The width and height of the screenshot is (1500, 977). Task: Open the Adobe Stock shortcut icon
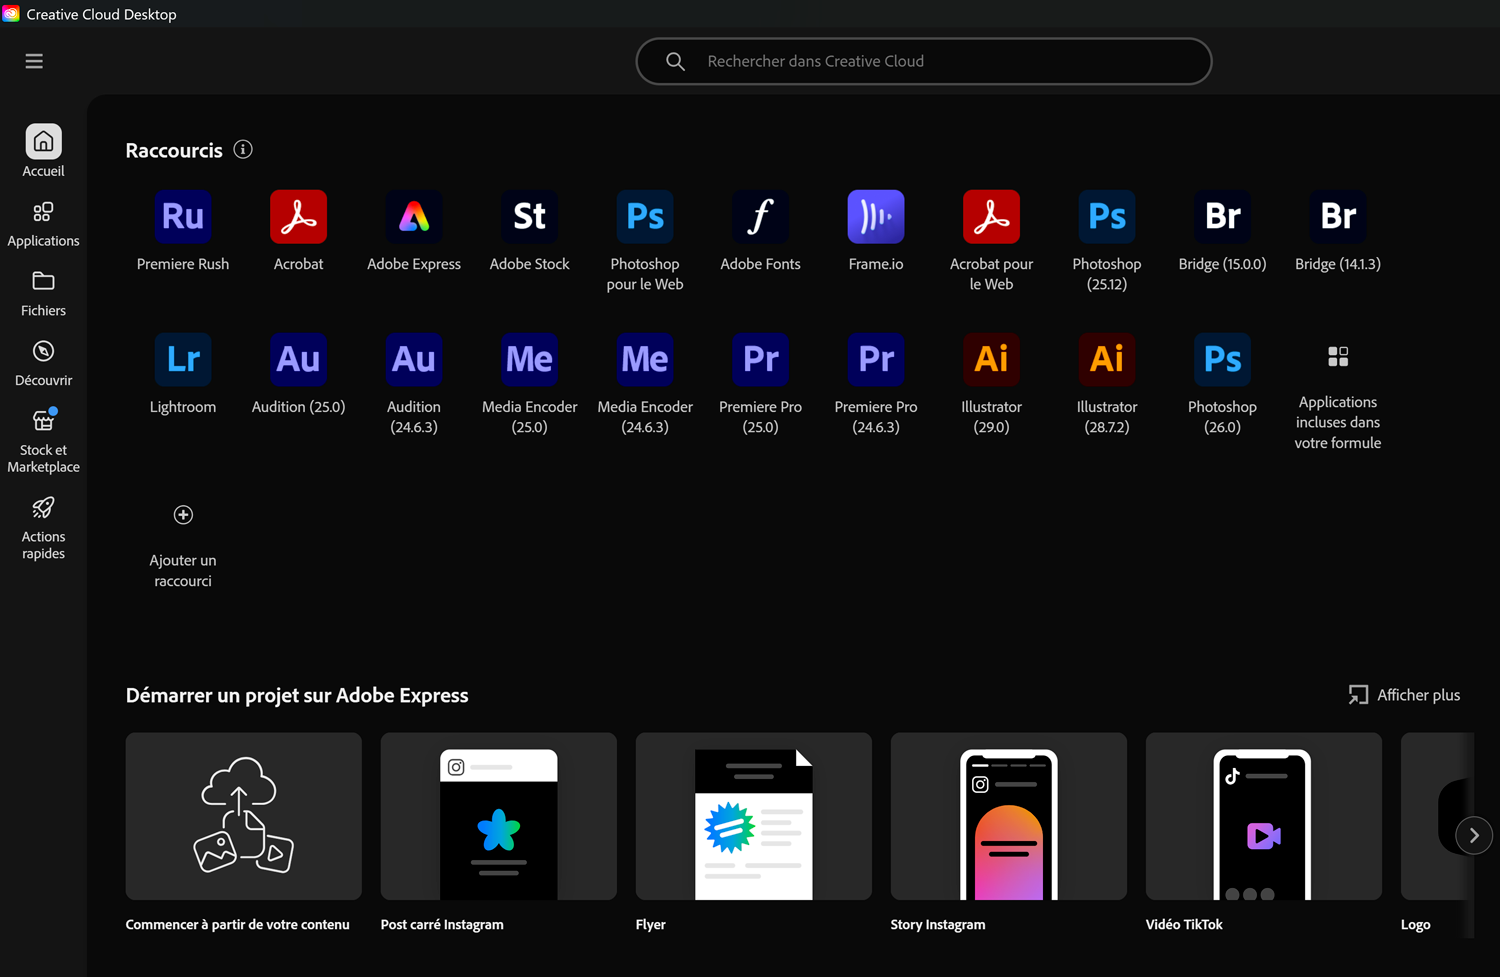[x=529, y=217]
